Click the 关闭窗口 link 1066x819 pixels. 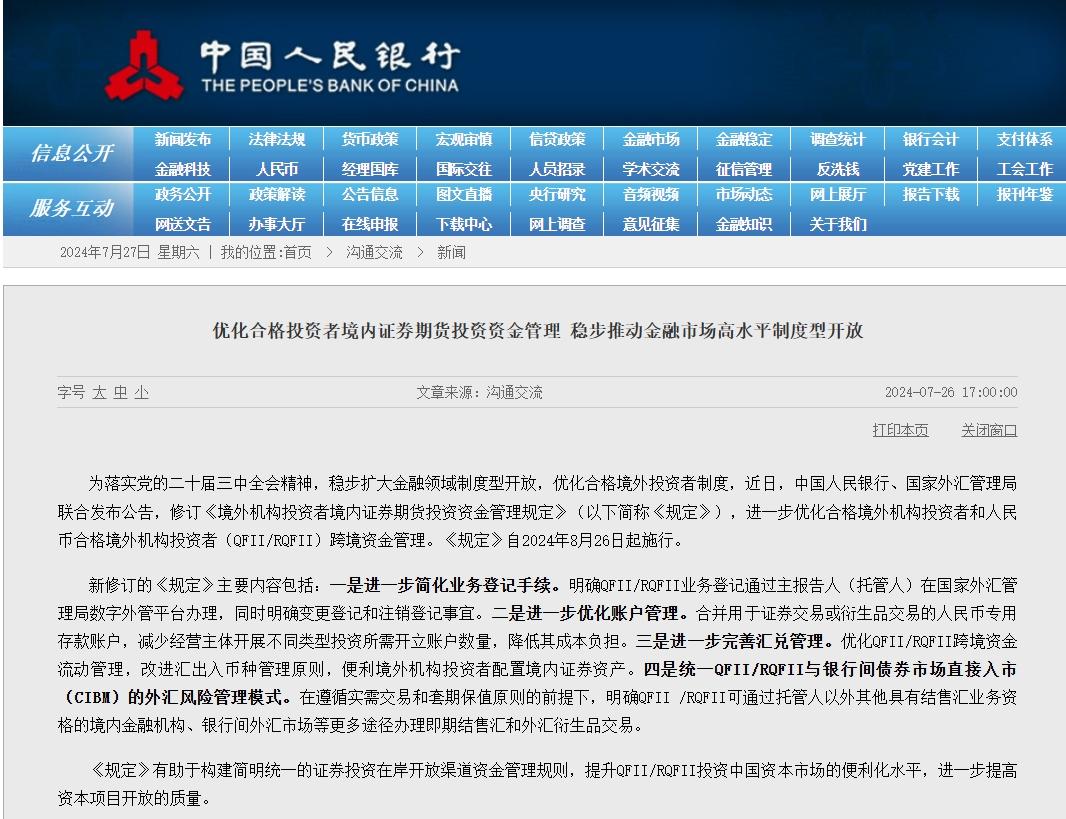pos(989,430)
